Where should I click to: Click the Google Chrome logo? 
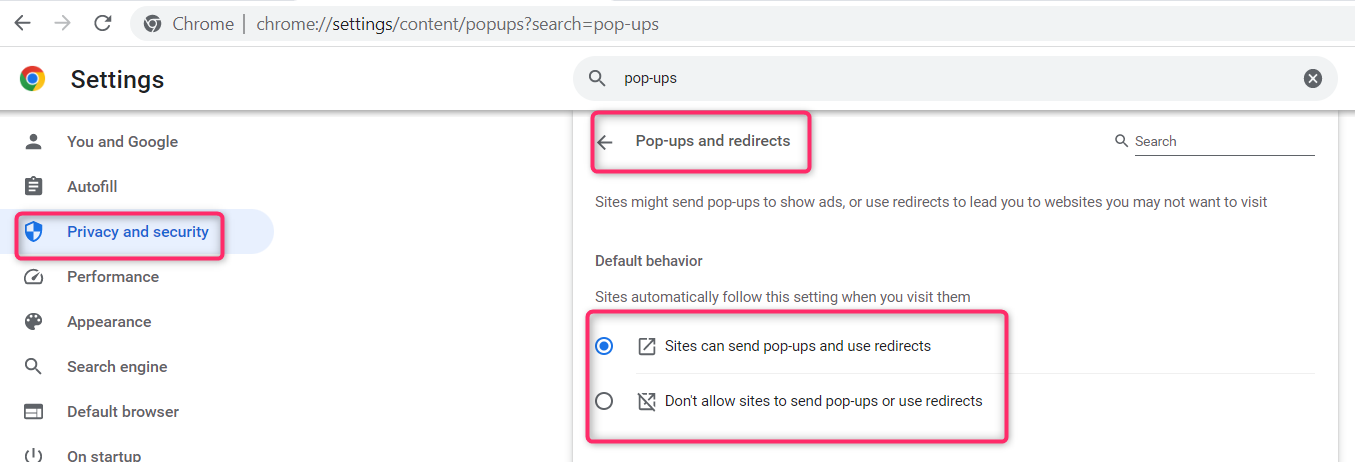click(33, 79)
